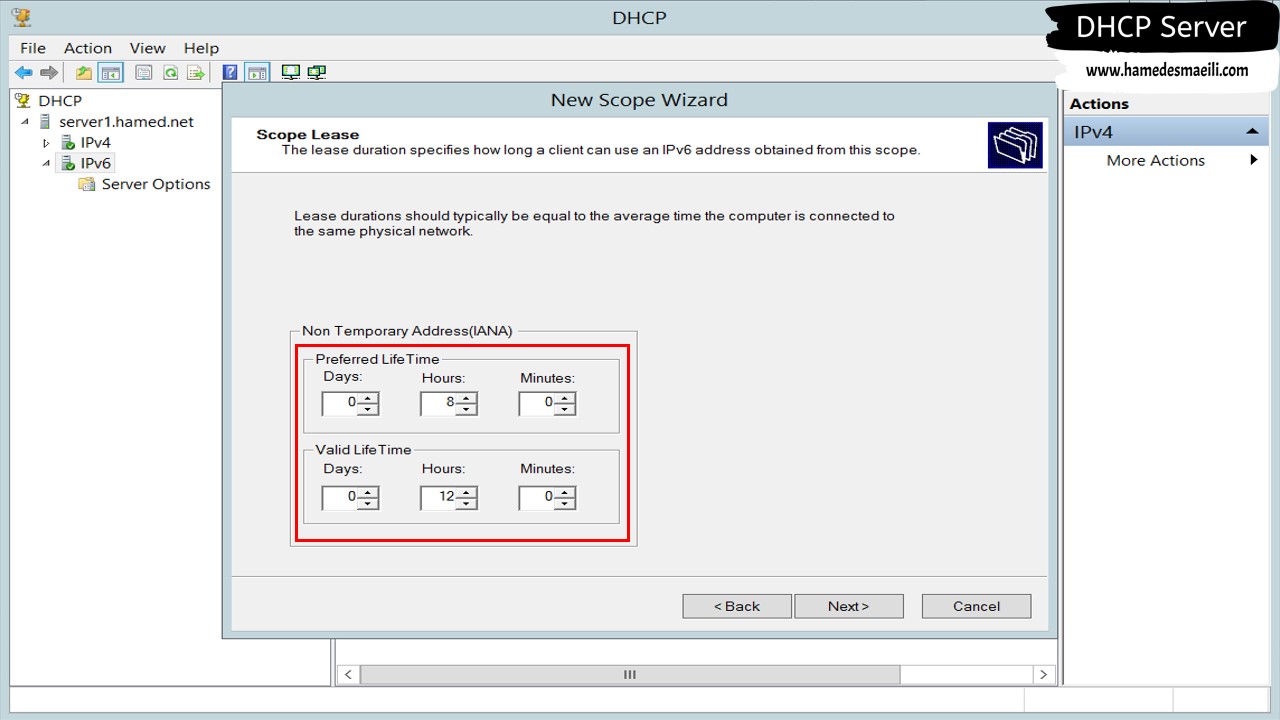Increase Valid LifeTime Days with up arrow
Viewport: 1280px width, 720px height.
point(368,491)
